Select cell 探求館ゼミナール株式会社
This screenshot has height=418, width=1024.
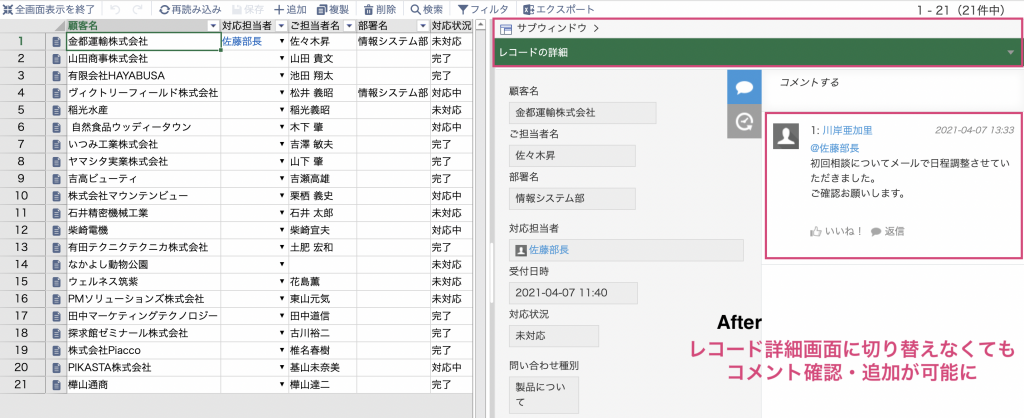[143, 333]
